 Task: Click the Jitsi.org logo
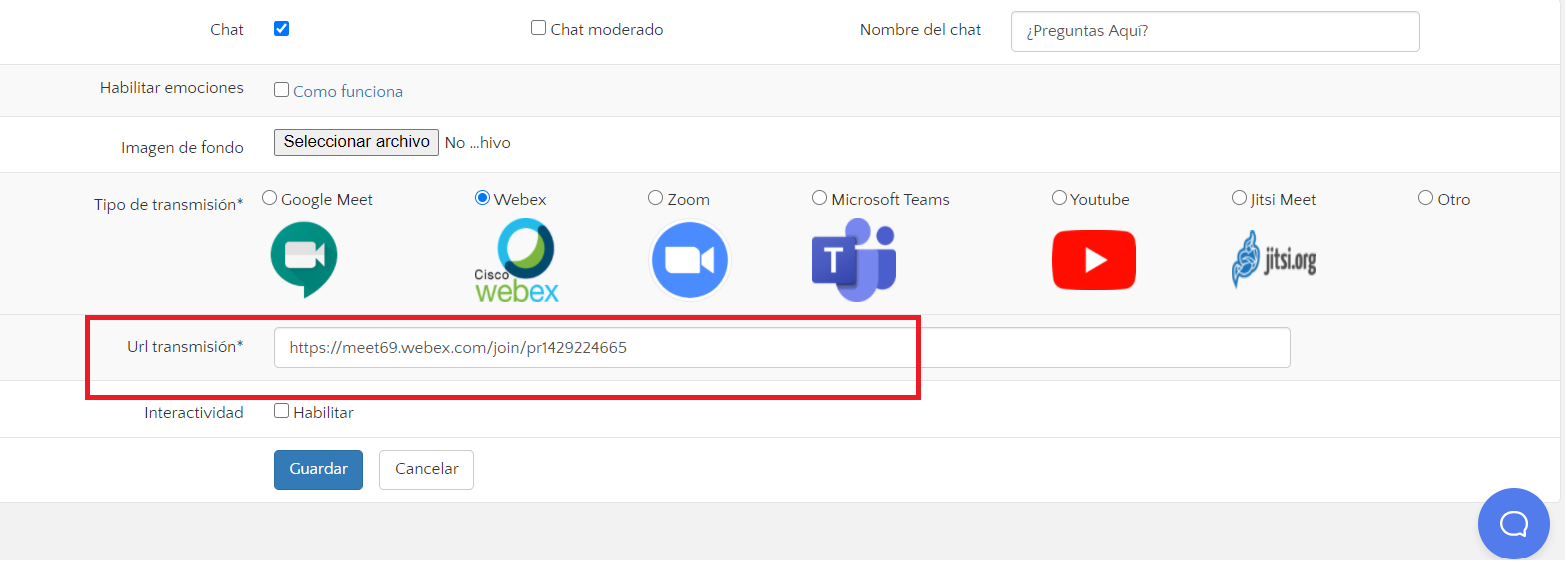pos(1273,260)
